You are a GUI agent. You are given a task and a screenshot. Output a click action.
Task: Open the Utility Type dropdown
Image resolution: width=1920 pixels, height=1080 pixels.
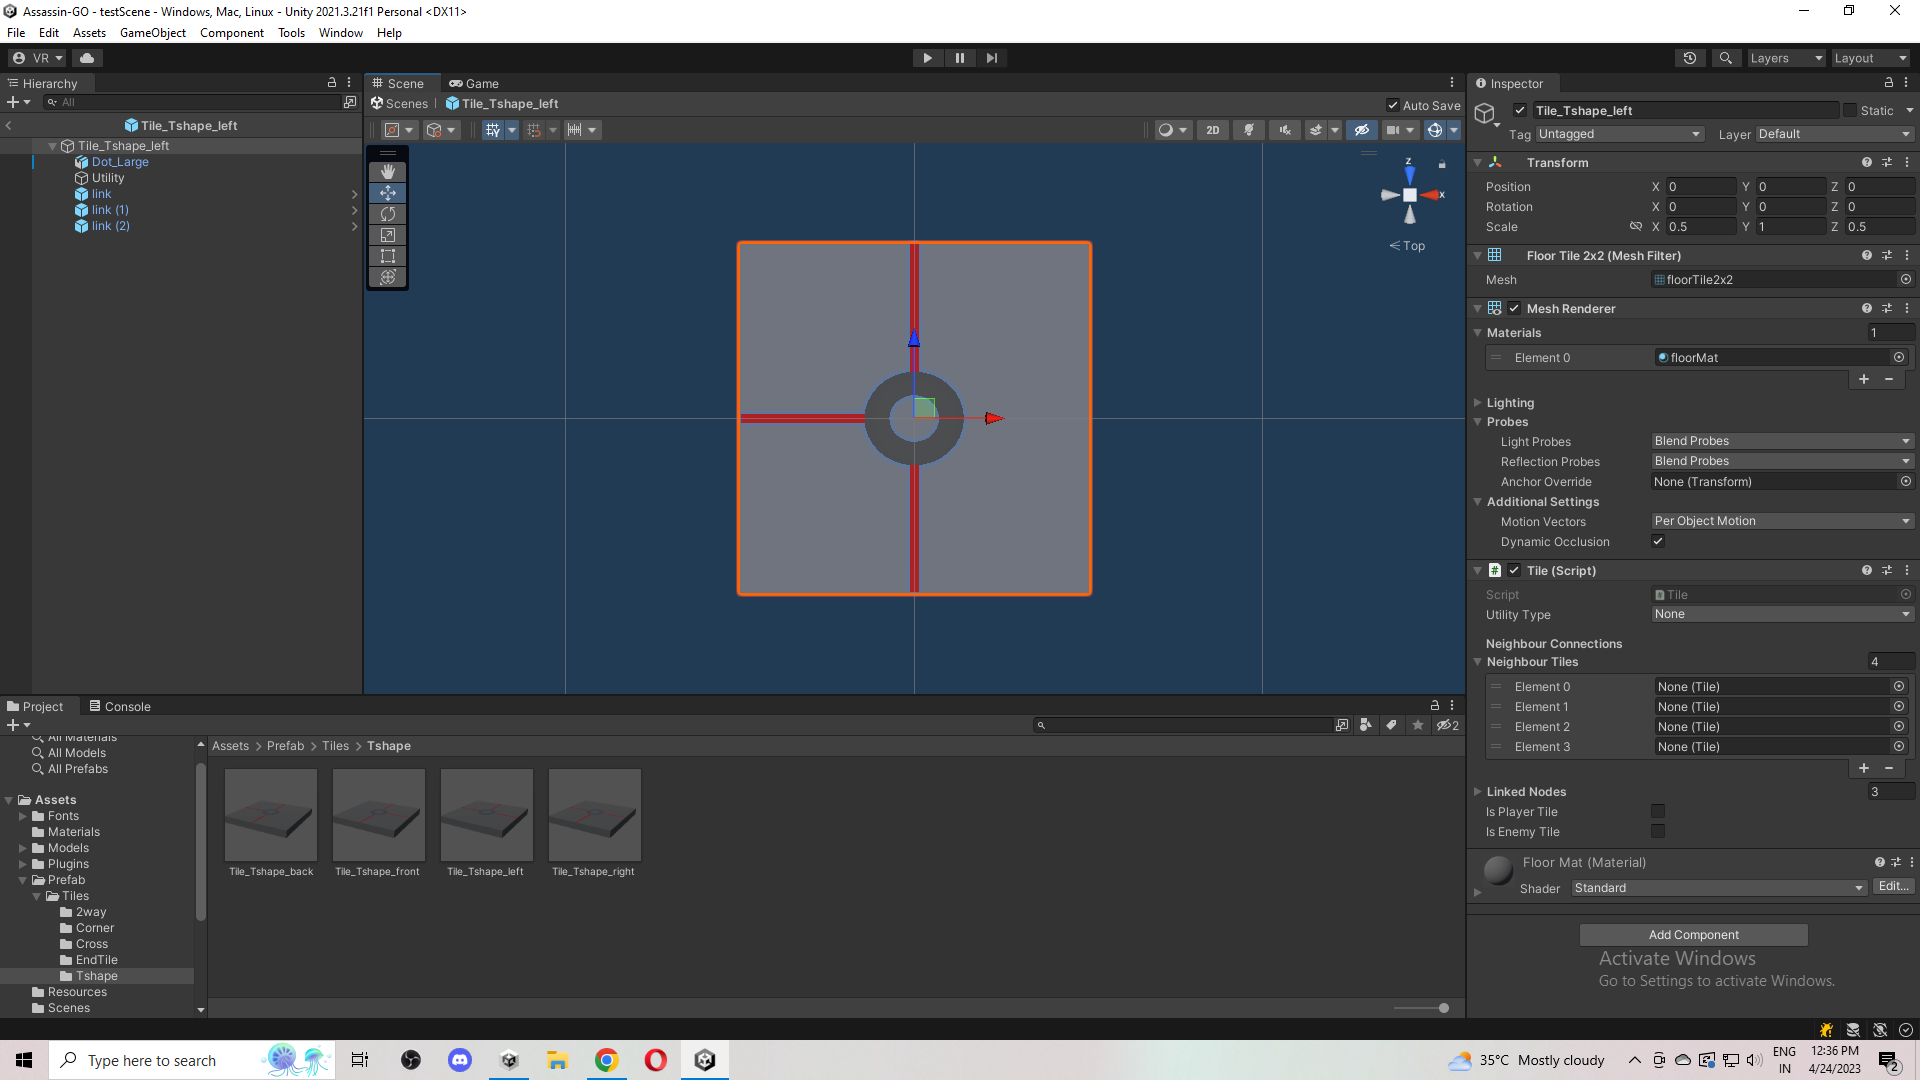(1781, 614)
